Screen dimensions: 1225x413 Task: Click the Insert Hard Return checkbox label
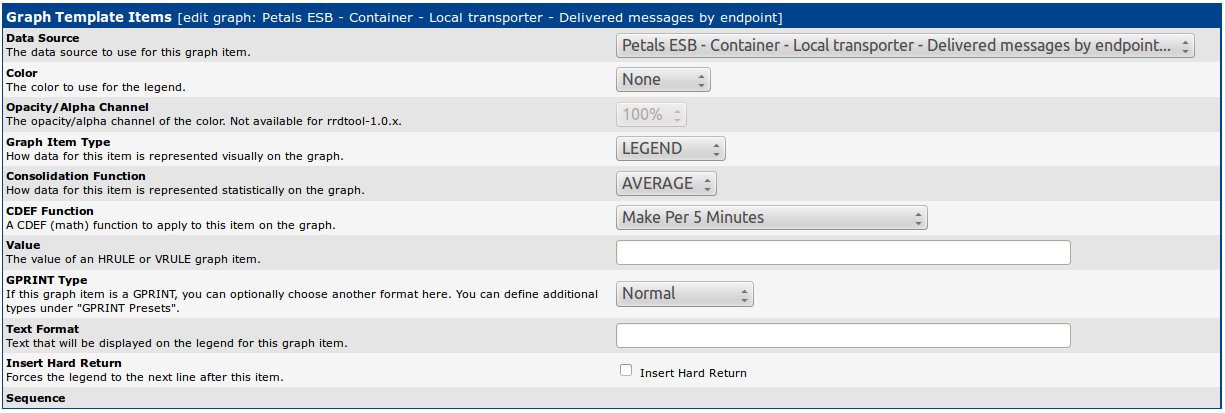point(693,373)
